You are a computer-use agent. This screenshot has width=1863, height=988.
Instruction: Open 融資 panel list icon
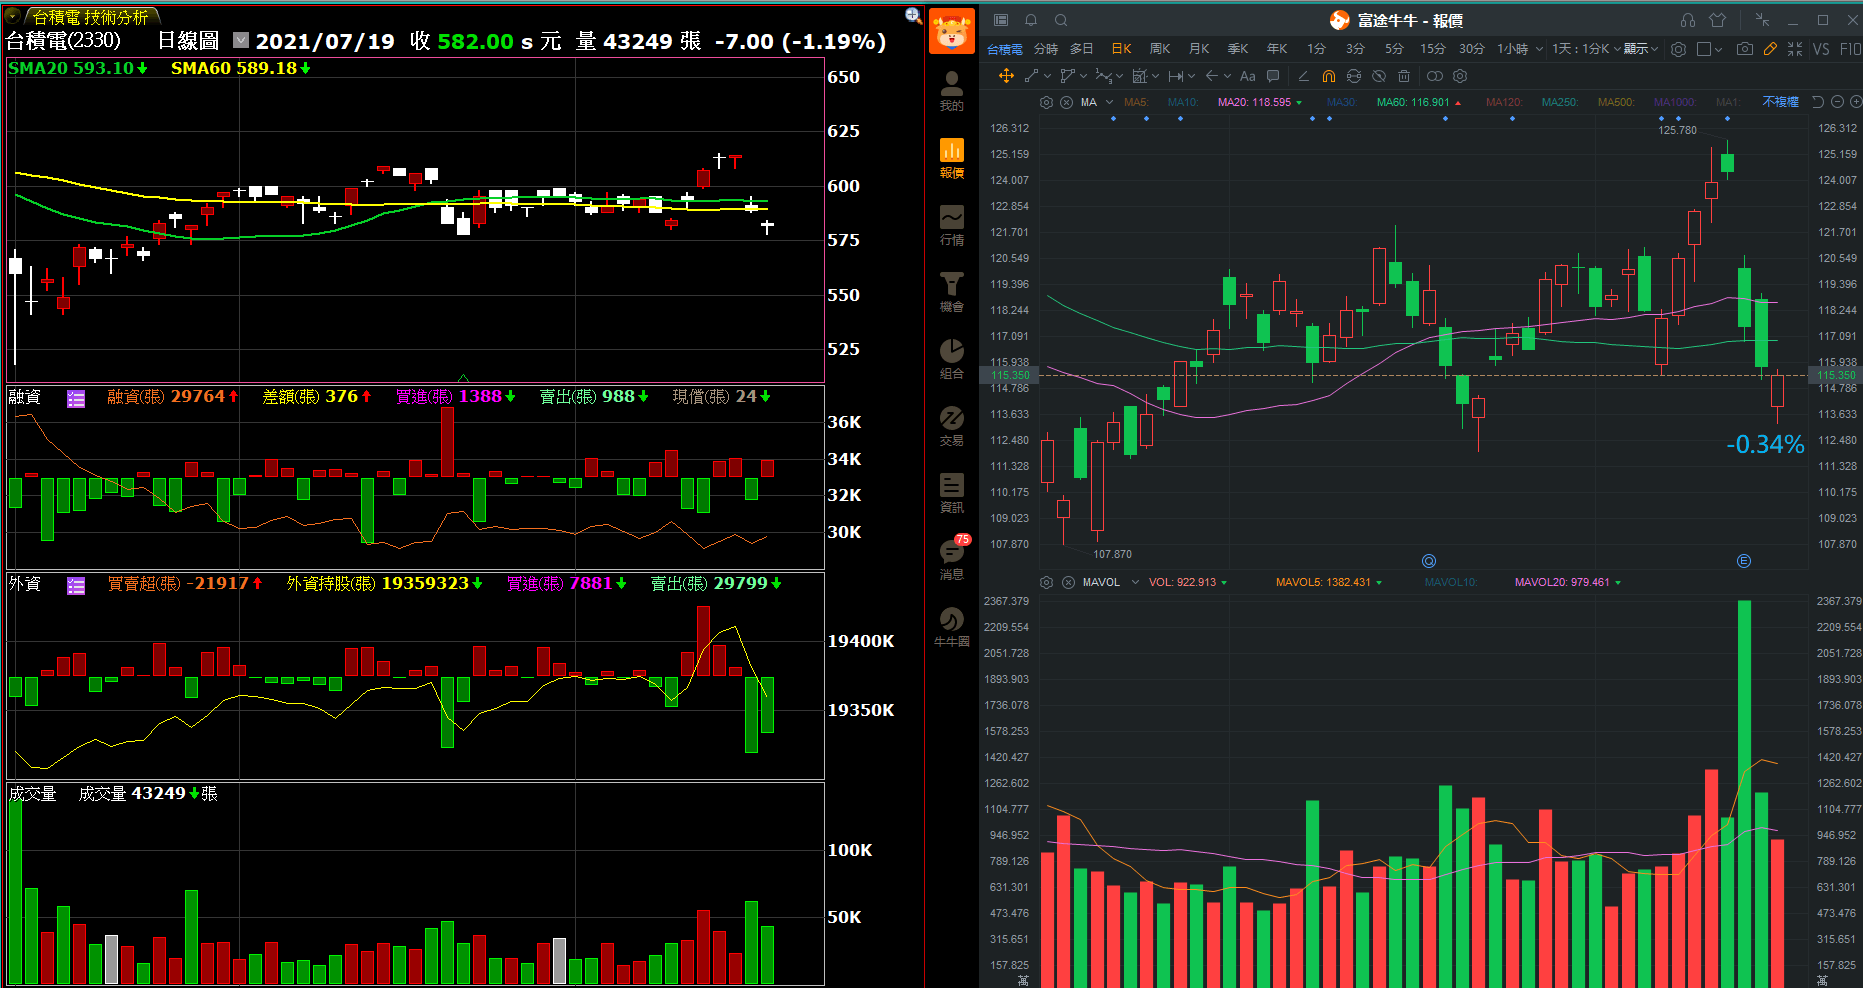click(76, 399)
